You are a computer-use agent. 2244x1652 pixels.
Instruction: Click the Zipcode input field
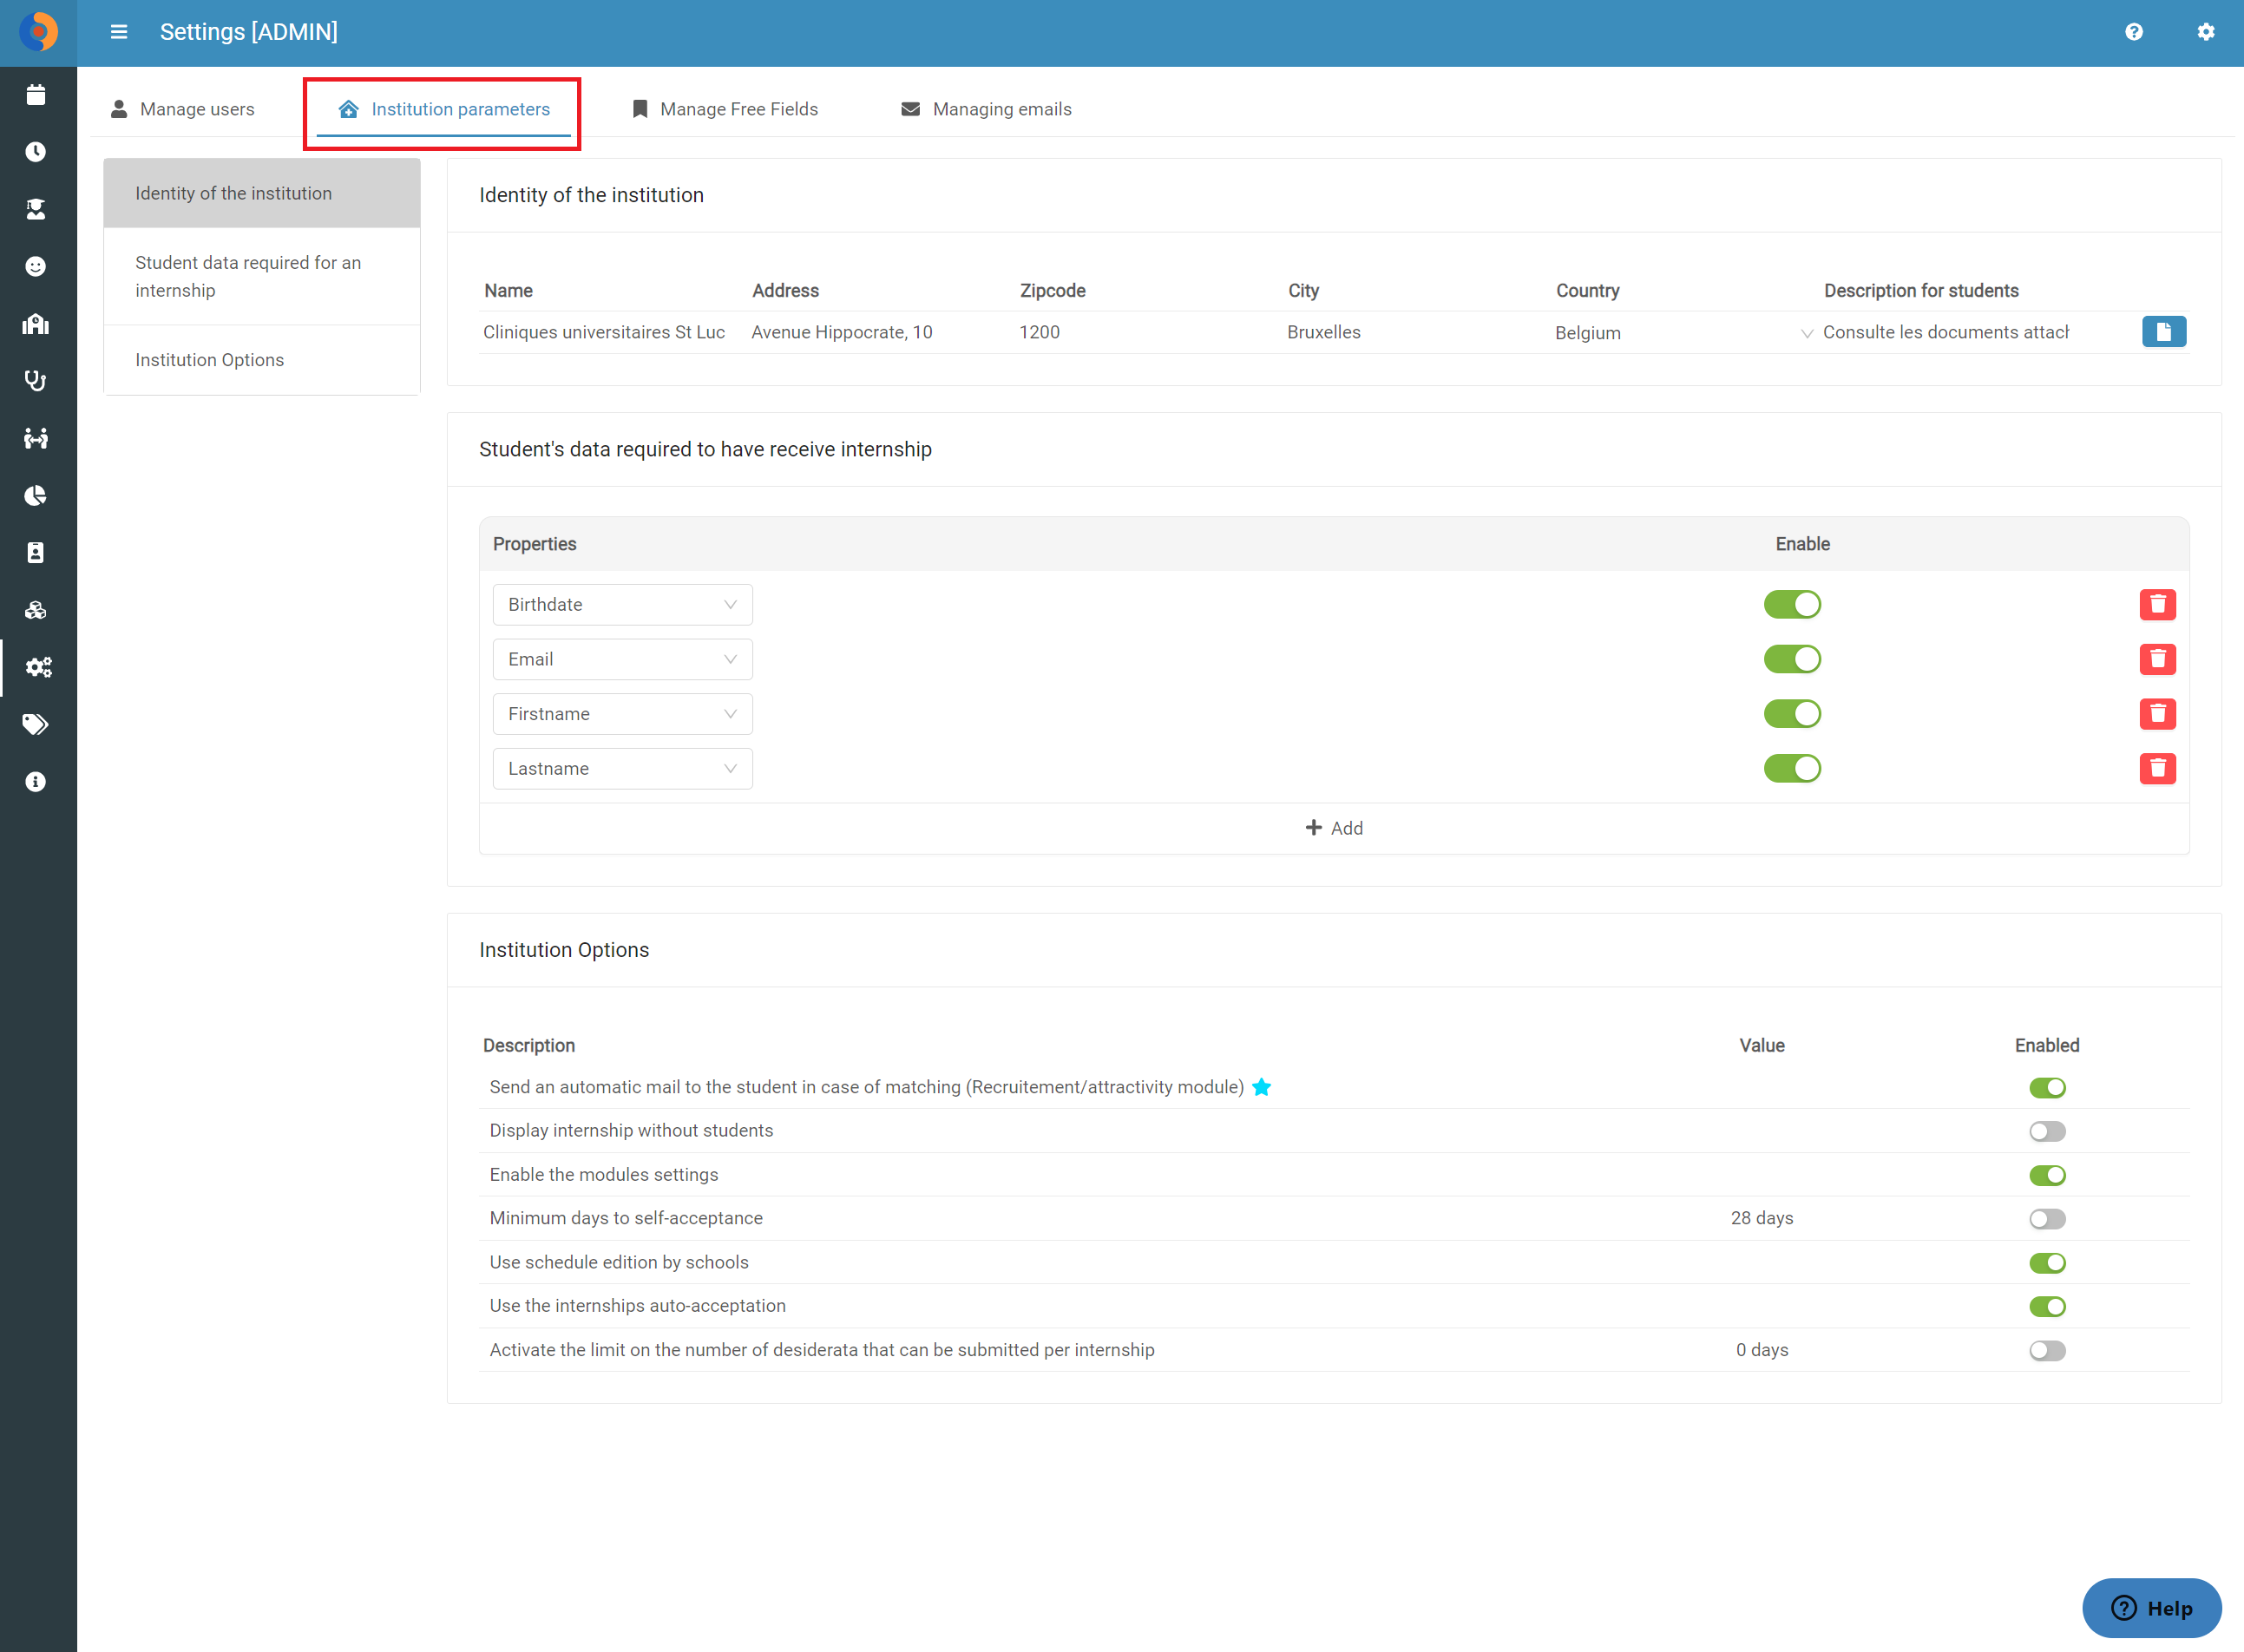[x=1150, y=332]
